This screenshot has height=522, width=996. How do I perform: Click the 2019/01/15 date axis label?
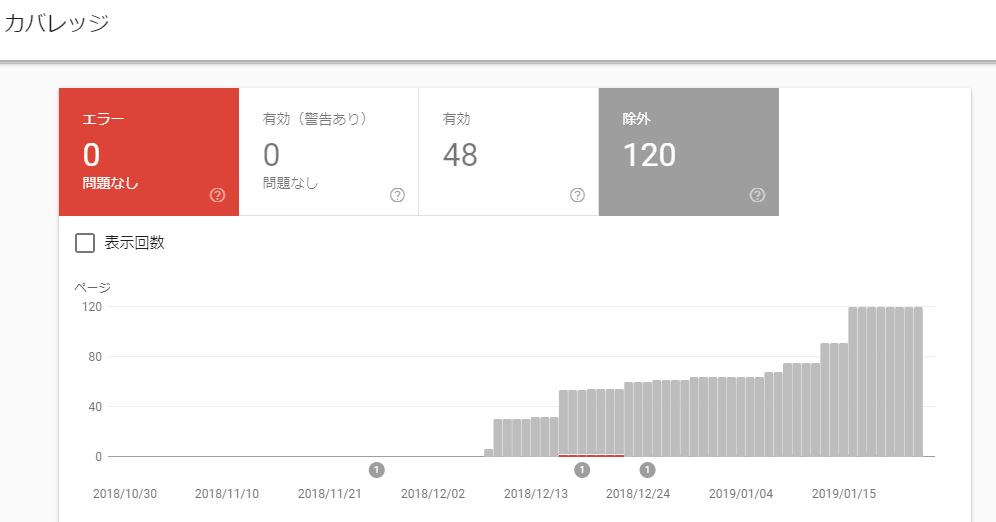pos(844,493)
